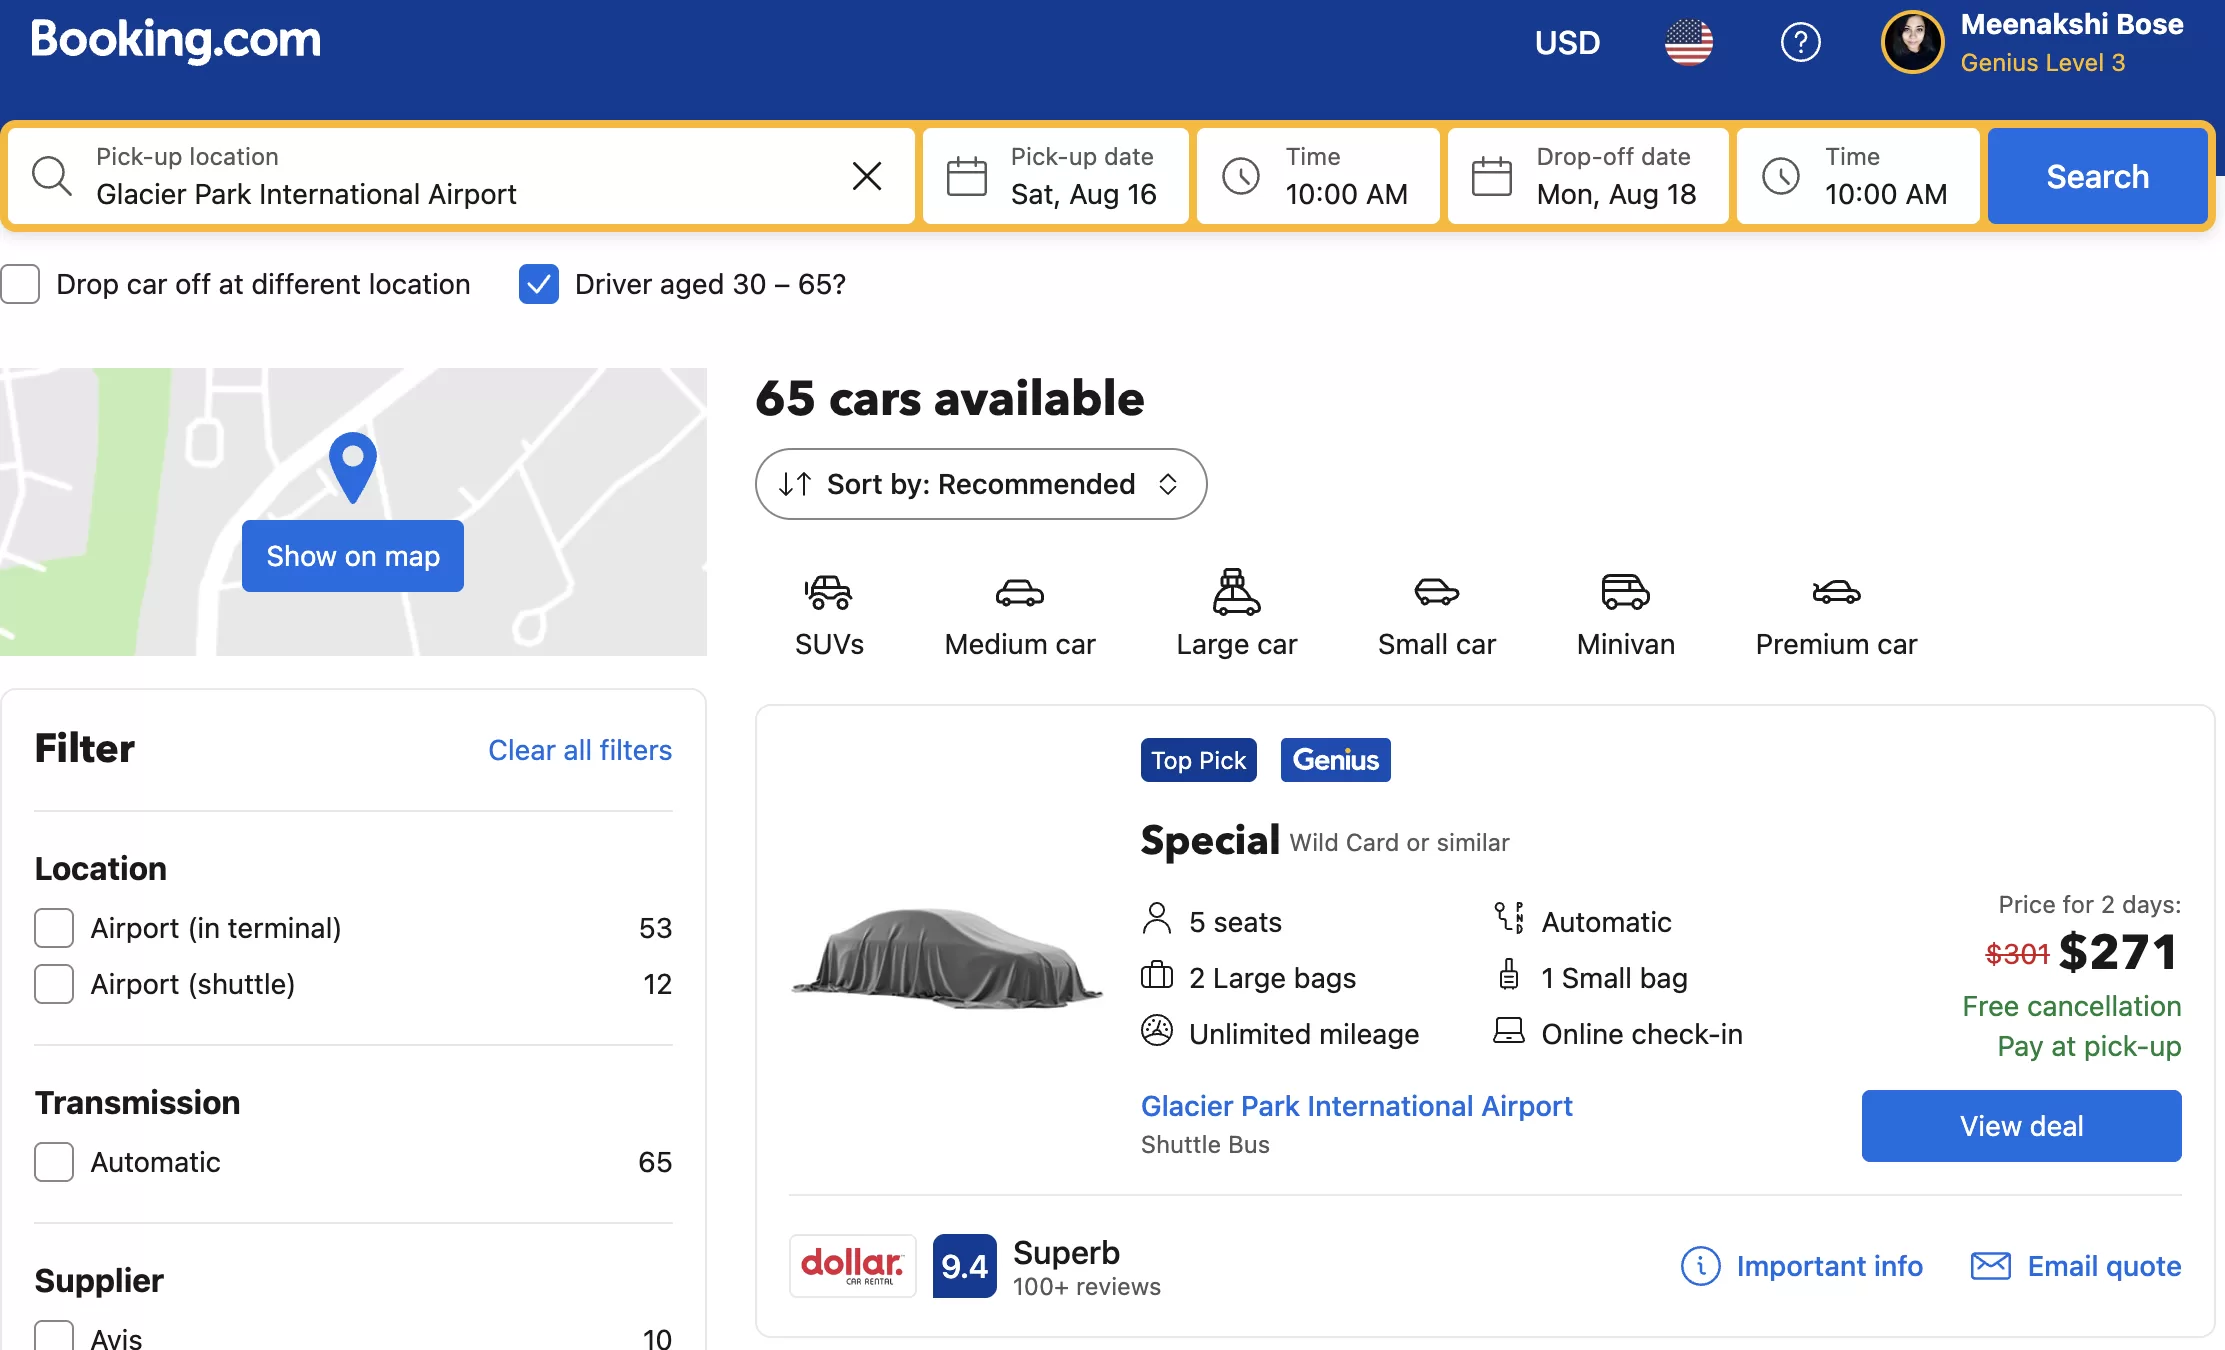This screenshot has width=2225, height=1350.
Task: Open the pick-up date Sat, Aug 16 picker
Action: click(1056, 176)
